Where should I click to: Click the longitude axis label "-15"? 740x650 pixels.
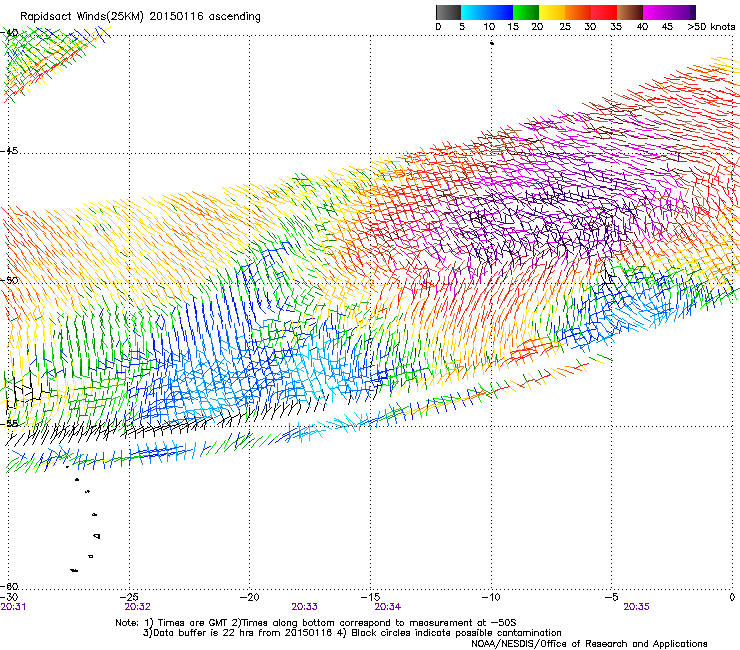pyautogui.click(x=370, y=597)
